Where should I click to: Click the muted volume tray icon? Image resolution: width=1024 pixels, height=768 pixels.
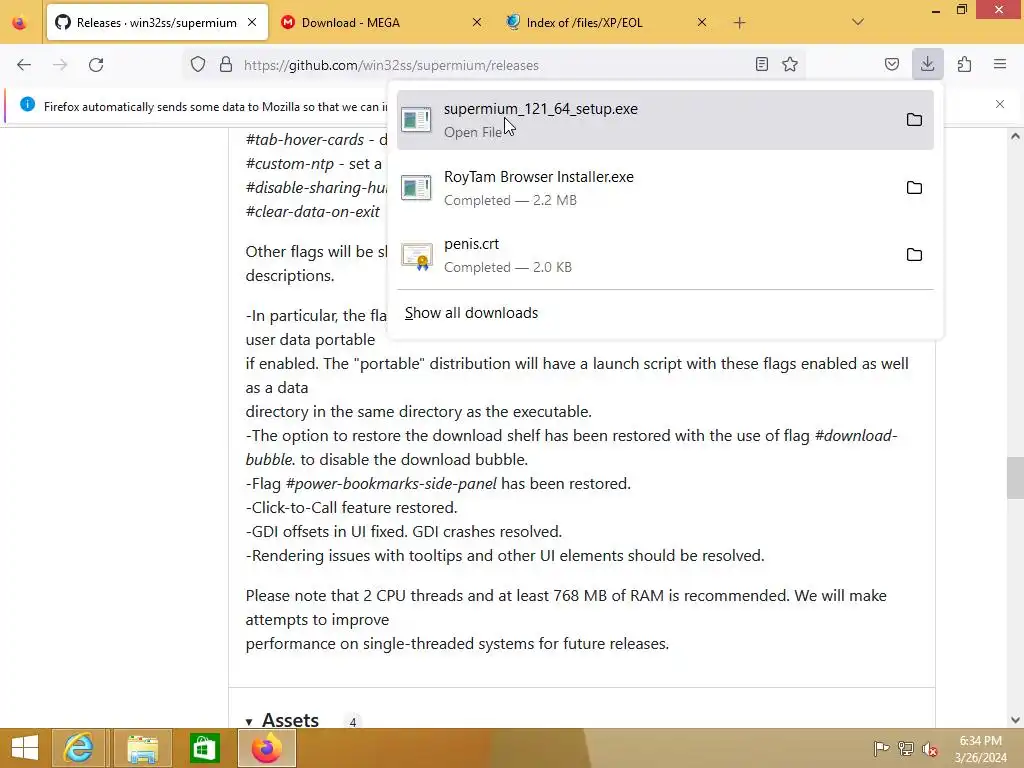pos(930,749)
